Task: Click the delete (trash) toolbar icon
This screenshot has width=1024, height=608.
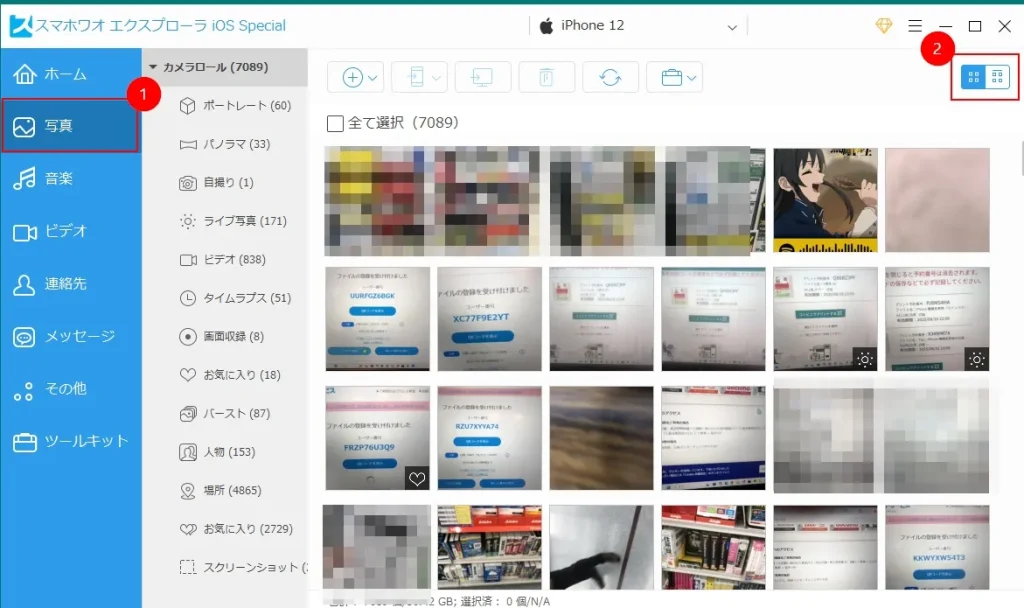Action: 545,76
